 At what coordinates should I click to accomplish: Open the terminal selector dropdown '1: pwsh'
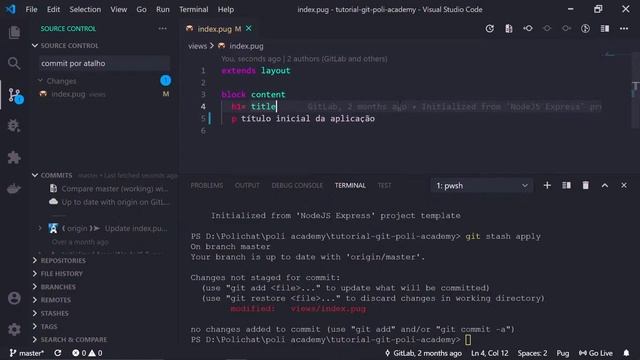click(482, 186)
